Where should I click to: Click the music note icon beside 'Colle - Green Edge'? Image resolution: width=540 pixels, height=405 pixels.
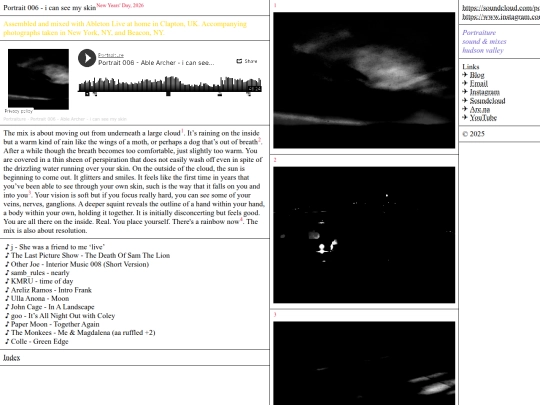point(7,341)
